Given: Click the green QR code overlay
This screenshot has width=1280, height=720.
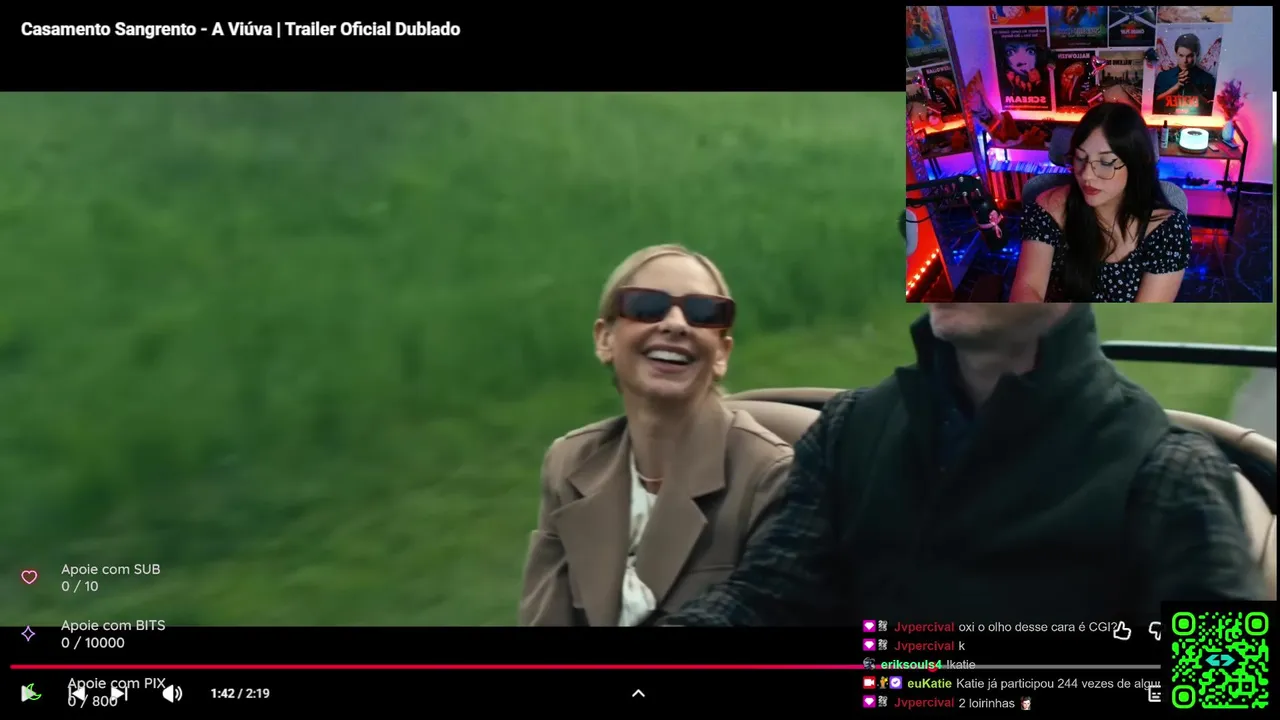Looking at the screenshot, I should point(1220,660).
